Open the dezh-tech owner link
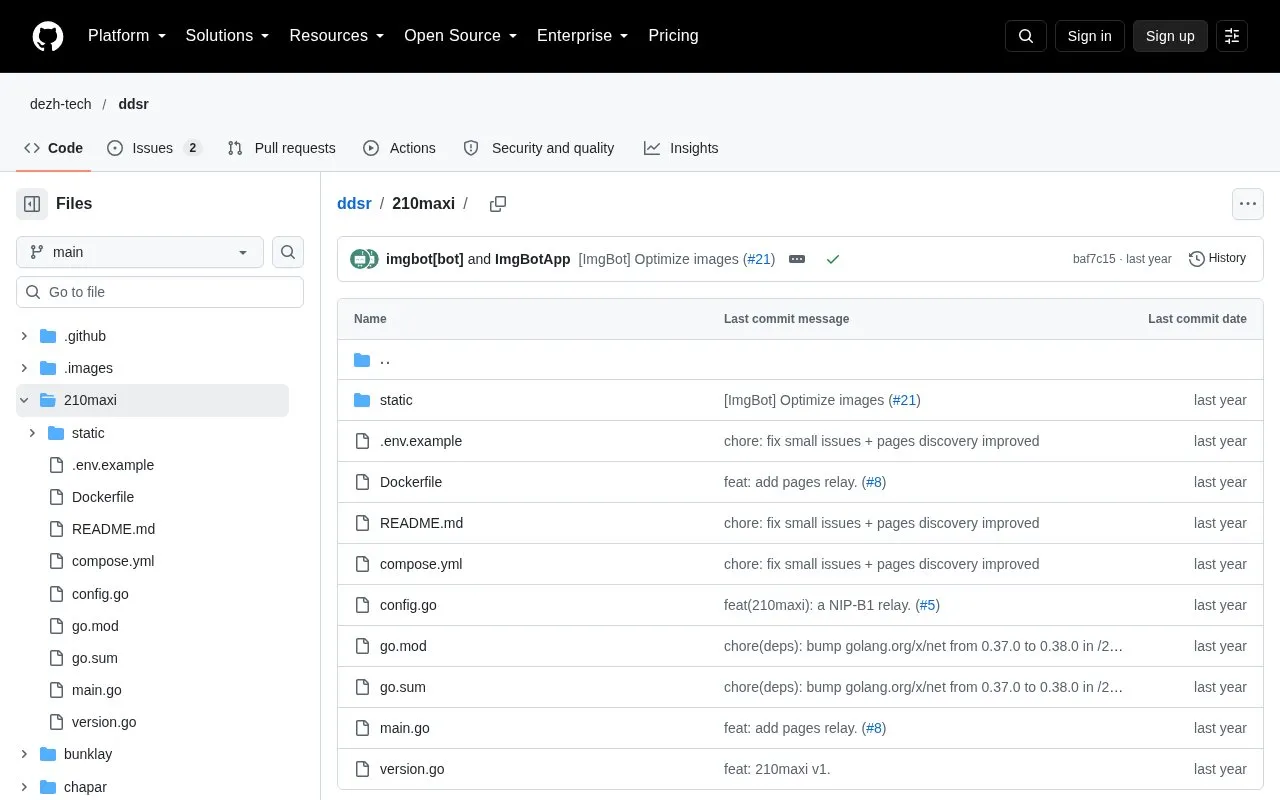The height and width of the screenshot is (800, 1280). click(x=61, y=104)
